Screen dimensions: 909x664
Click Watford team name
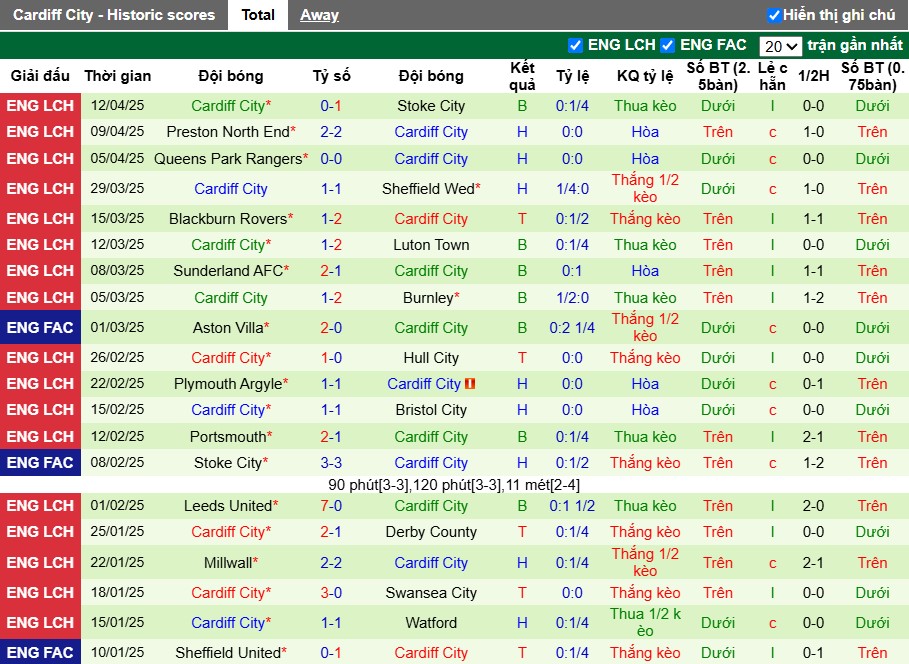coord(431,623)
